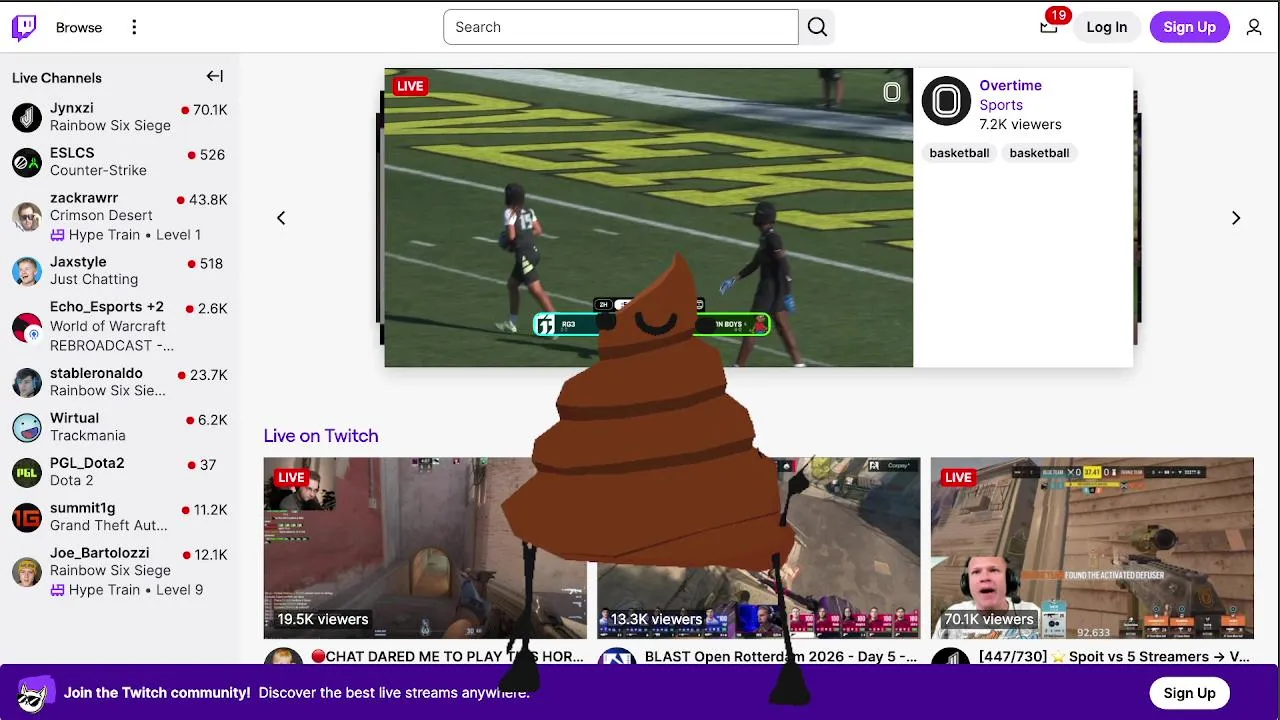Screen dimensions: 1280x720
Task: Click the Browse menu item
Action: pos(79,27)
